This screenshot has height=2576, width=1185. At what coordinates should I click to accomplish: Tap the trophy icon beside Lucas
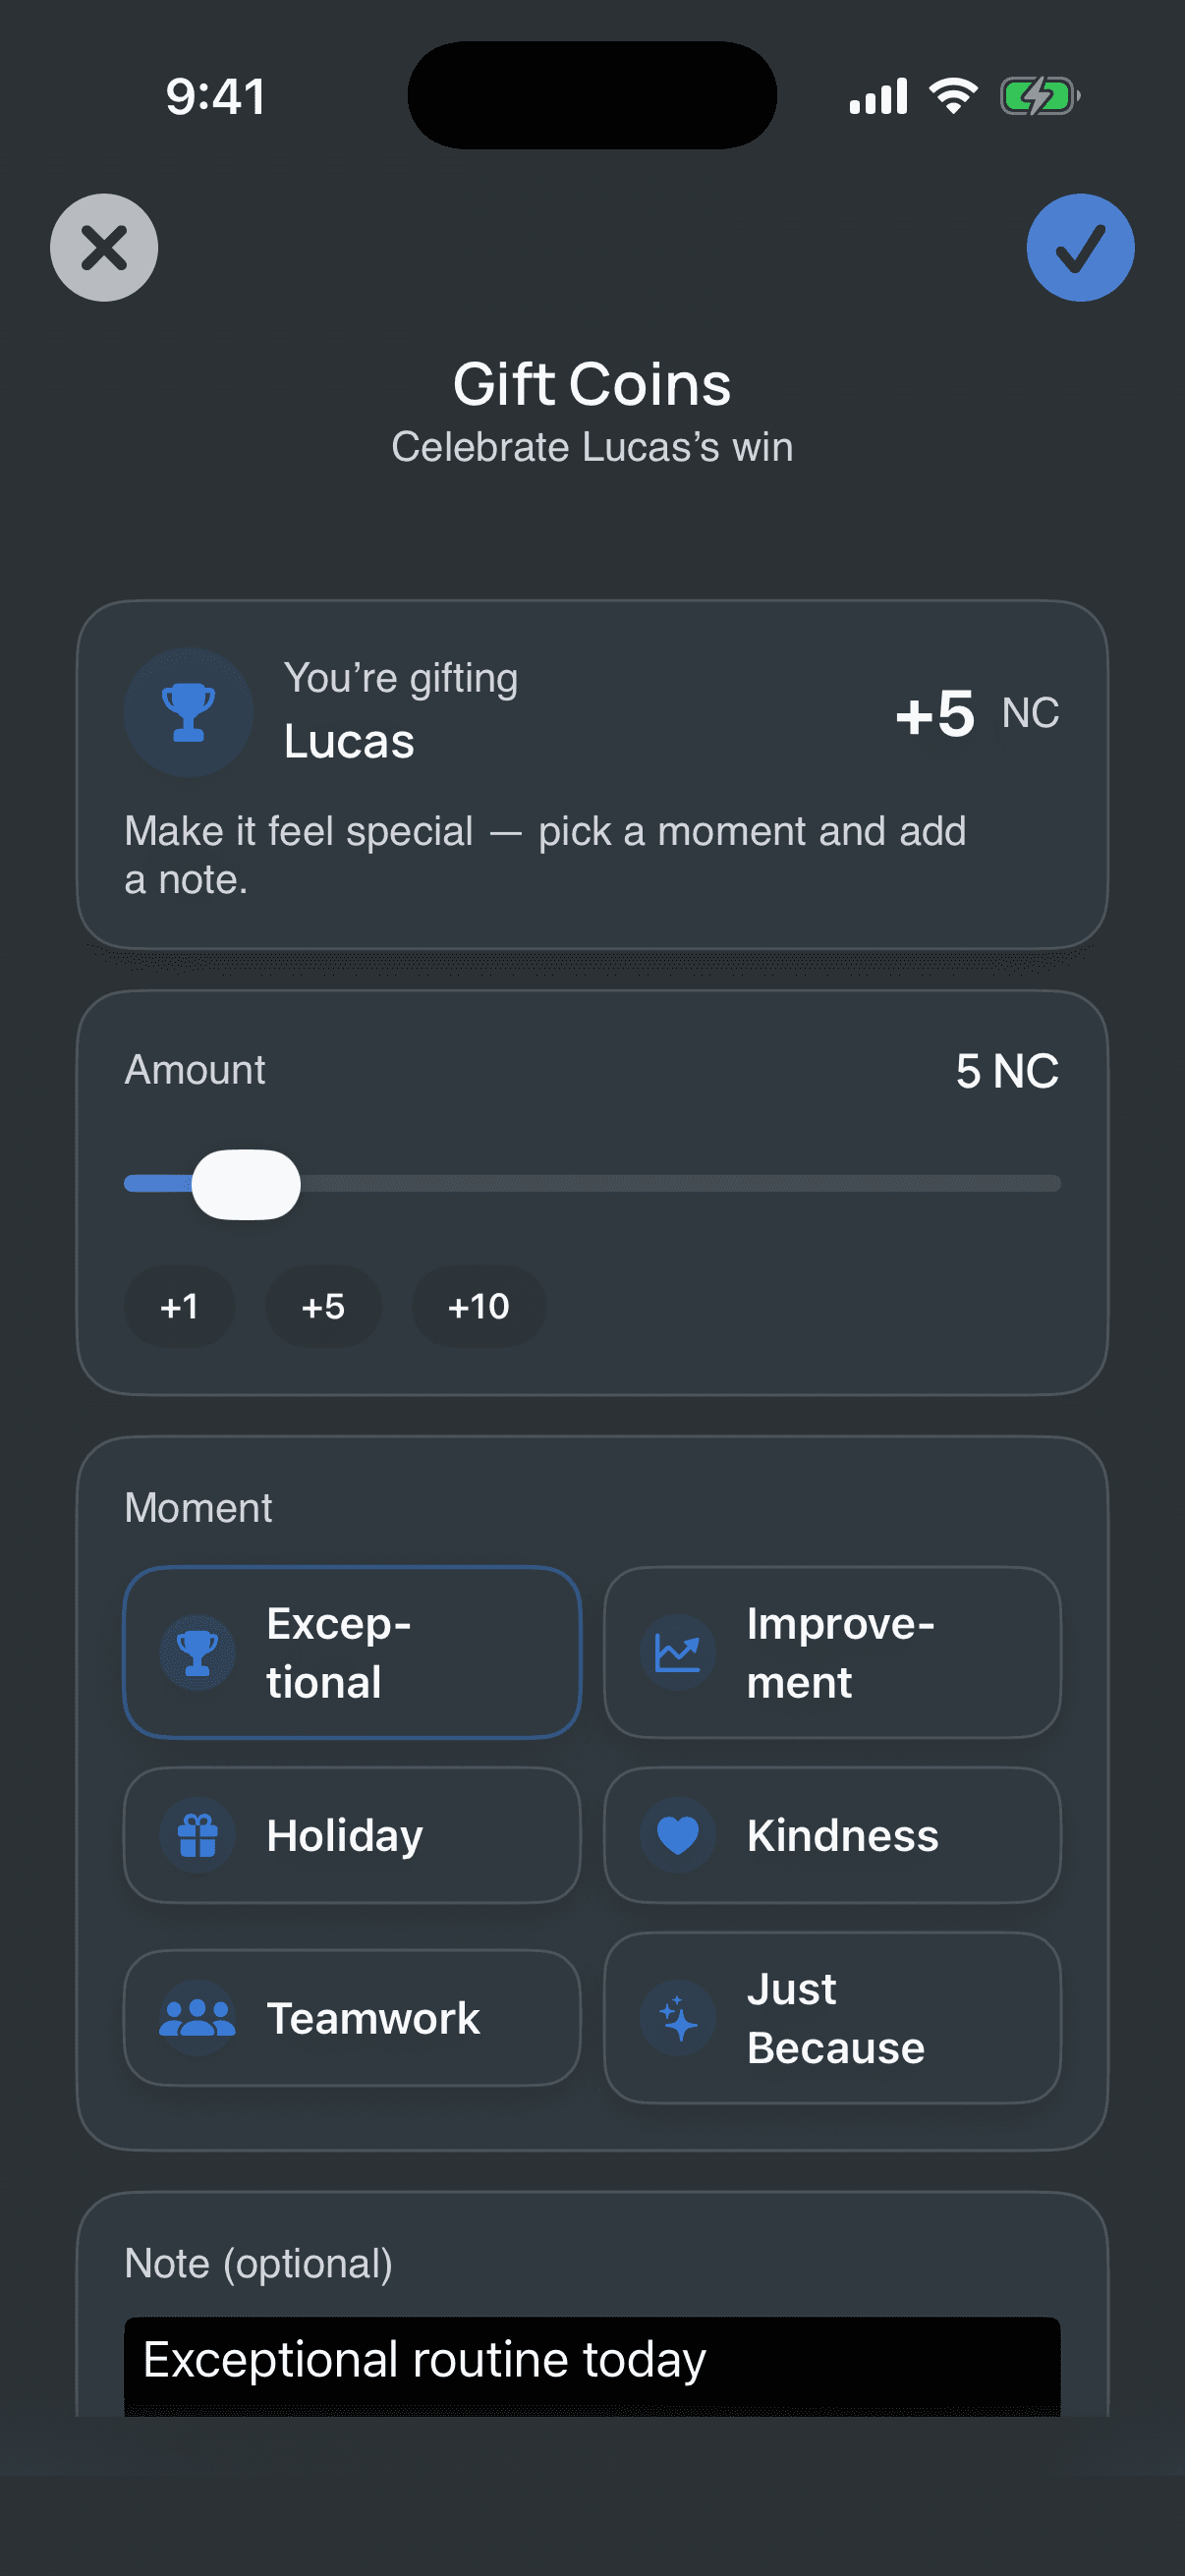(188, 712)
